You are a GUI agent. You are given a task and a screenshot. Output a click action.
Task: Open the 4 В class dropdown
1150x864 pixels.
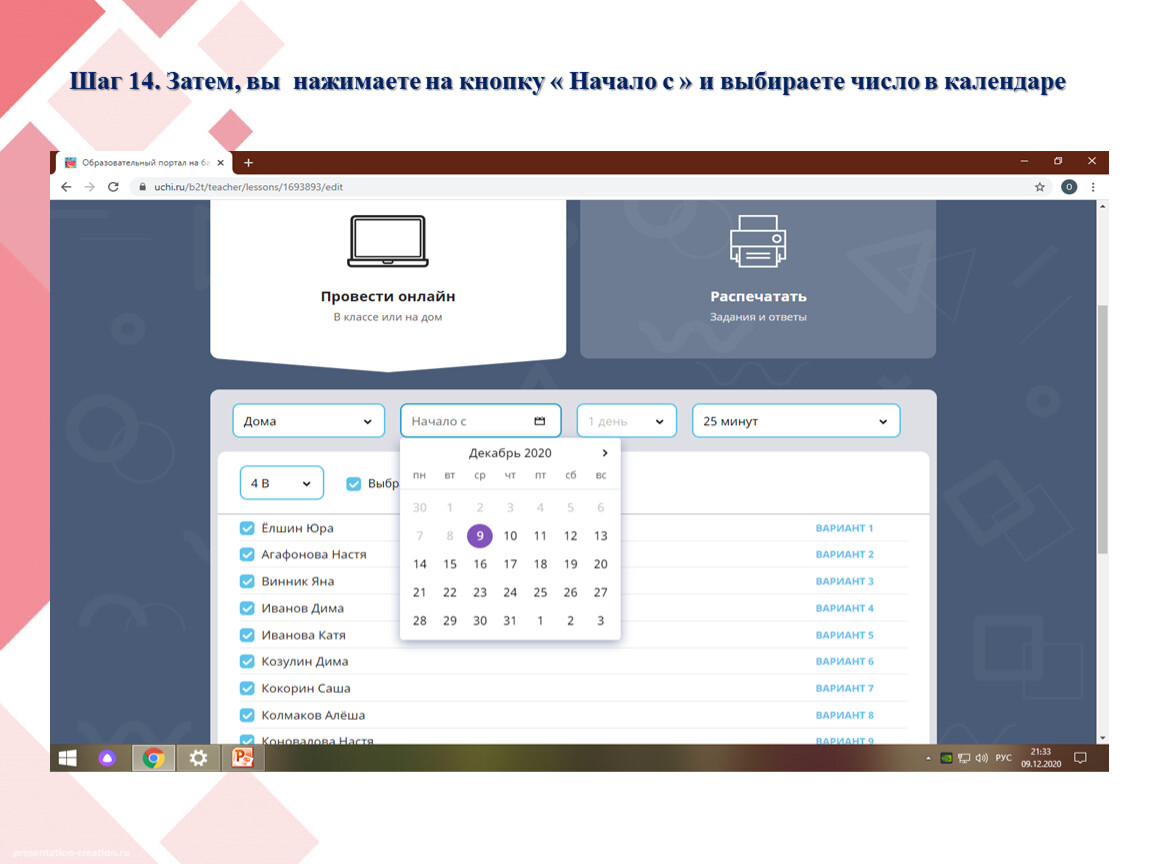point(281,483)
